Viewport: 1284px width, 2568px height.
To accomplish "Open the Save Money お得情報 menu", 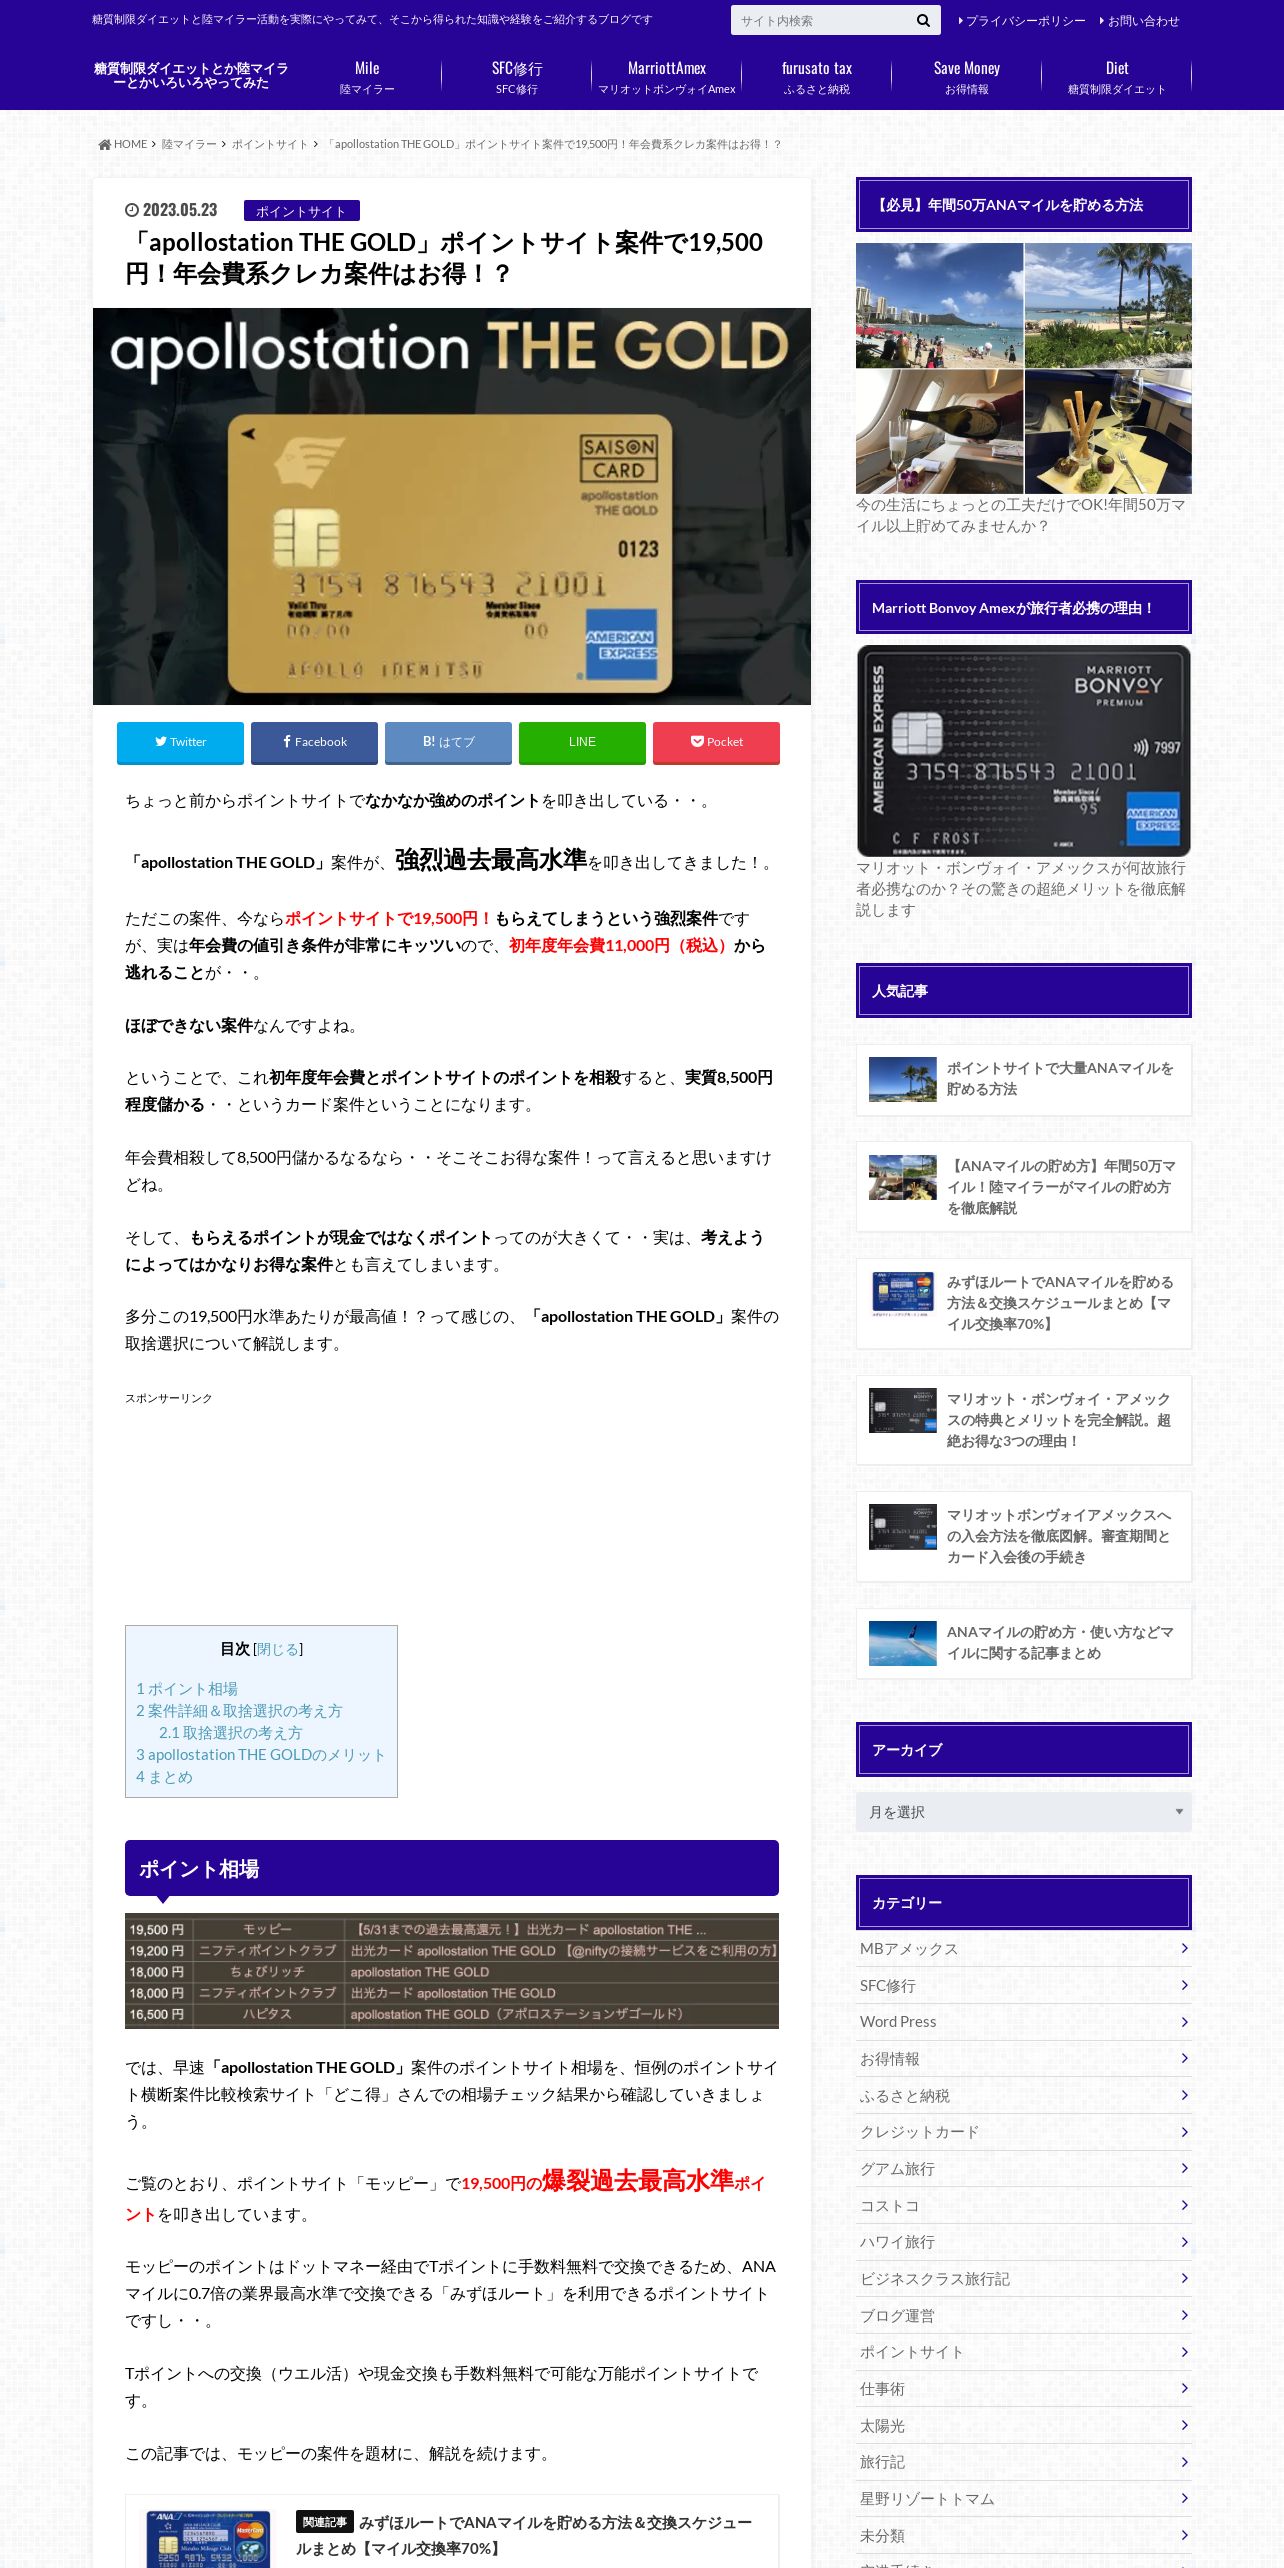I will pyautogui.click(x=967, y=77).
